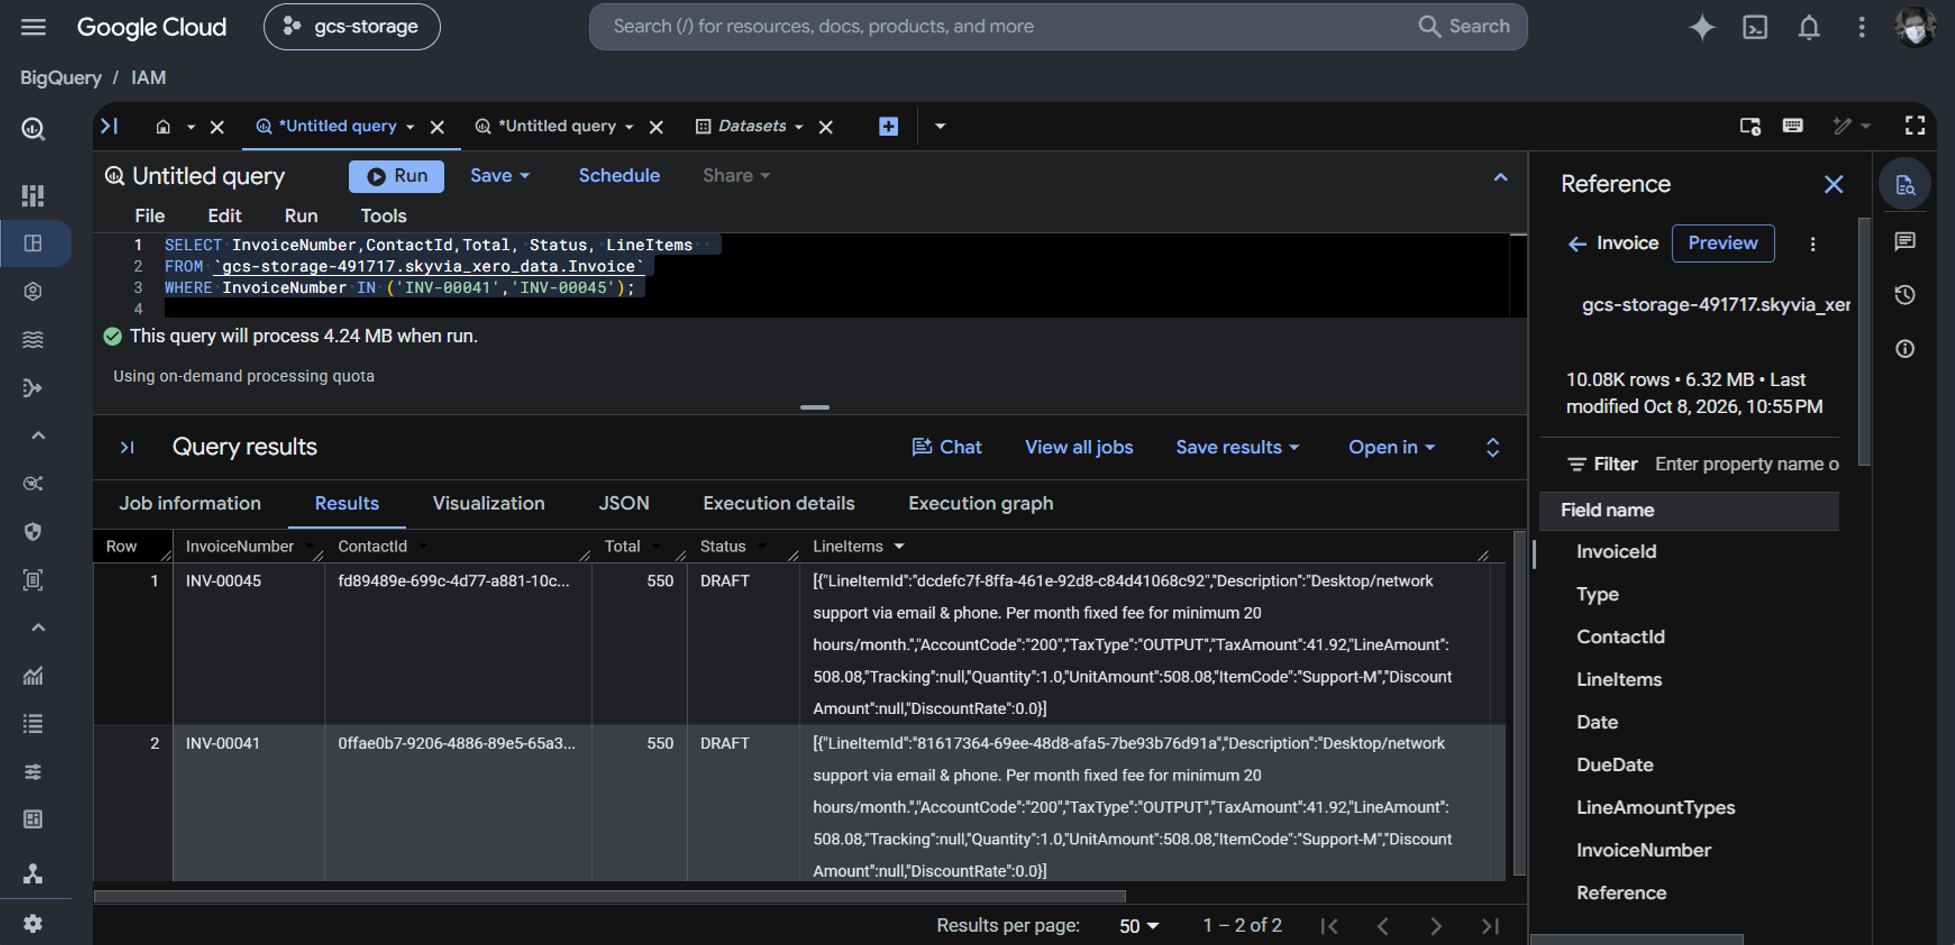Run the query with the blue Run button
1955x945 pixels.
397,176
